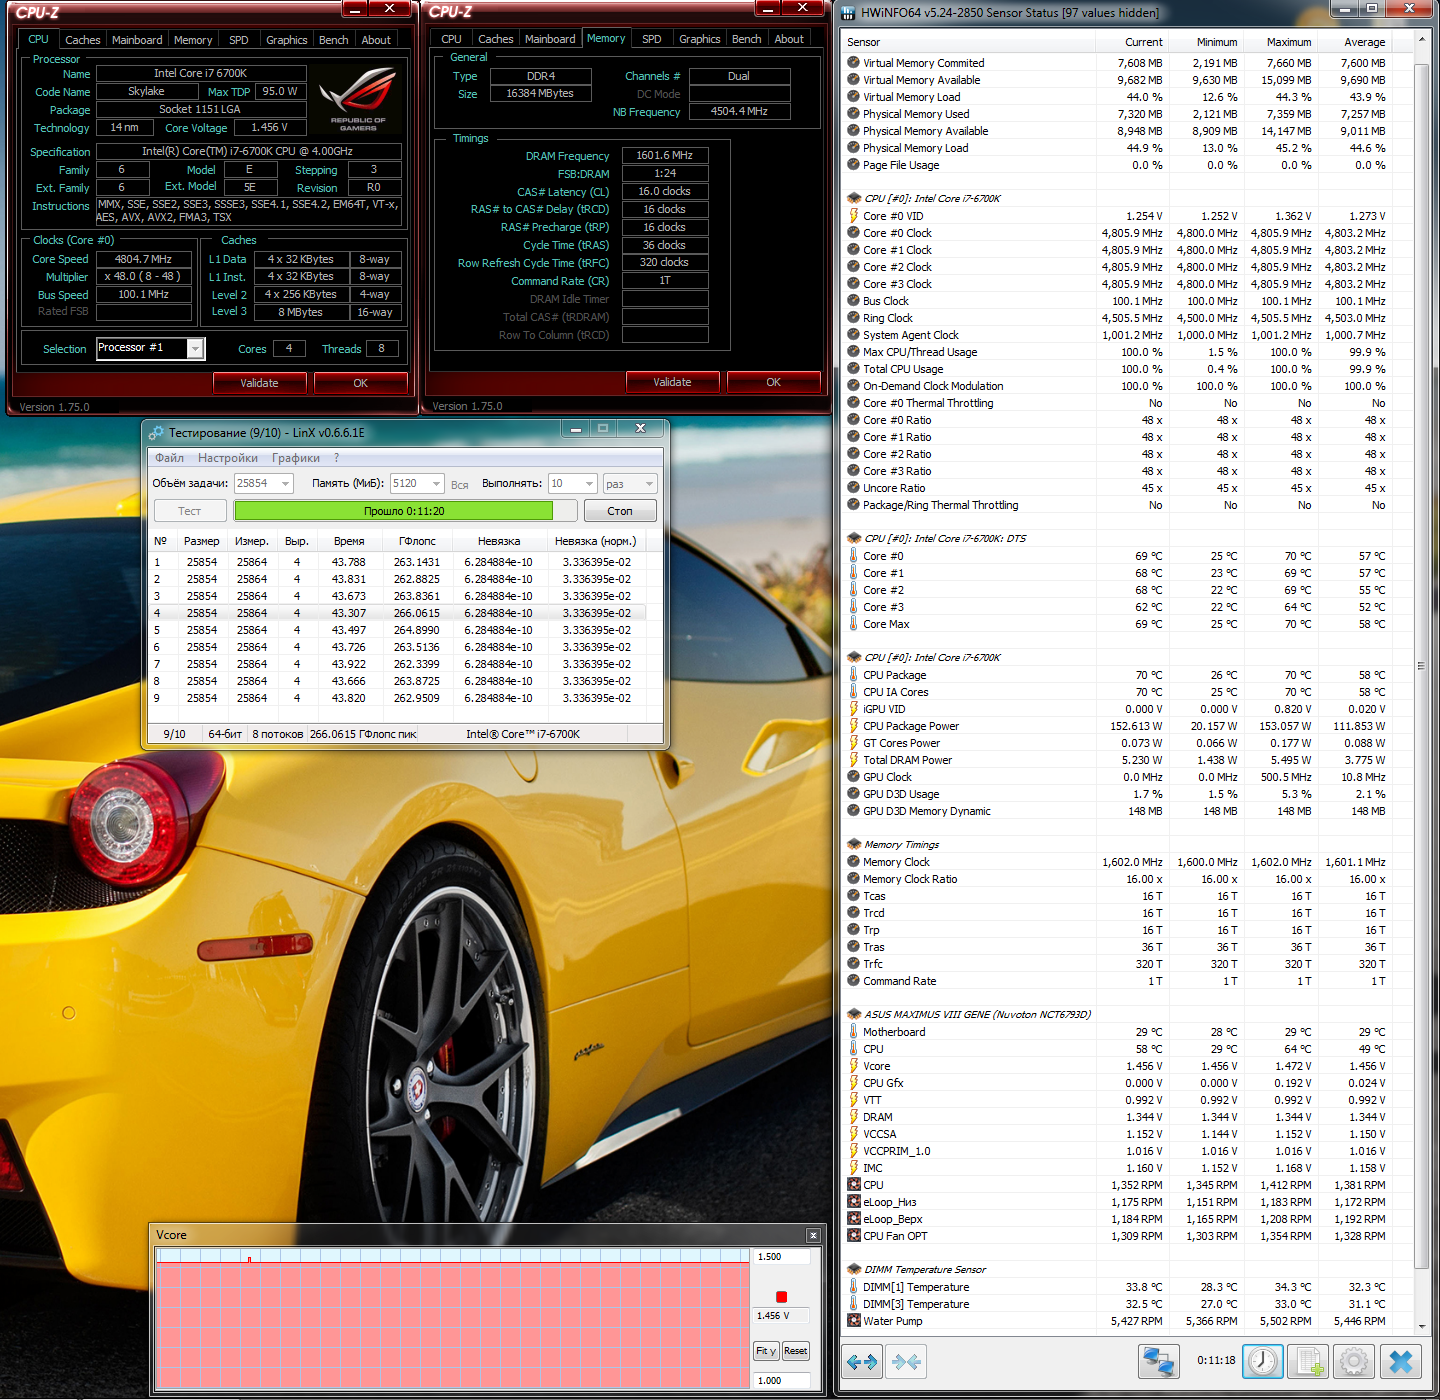Open the Настройки menu in LinX
Image resolution: width=1440 pixels, height=1400 pixels.
point(228,458)
